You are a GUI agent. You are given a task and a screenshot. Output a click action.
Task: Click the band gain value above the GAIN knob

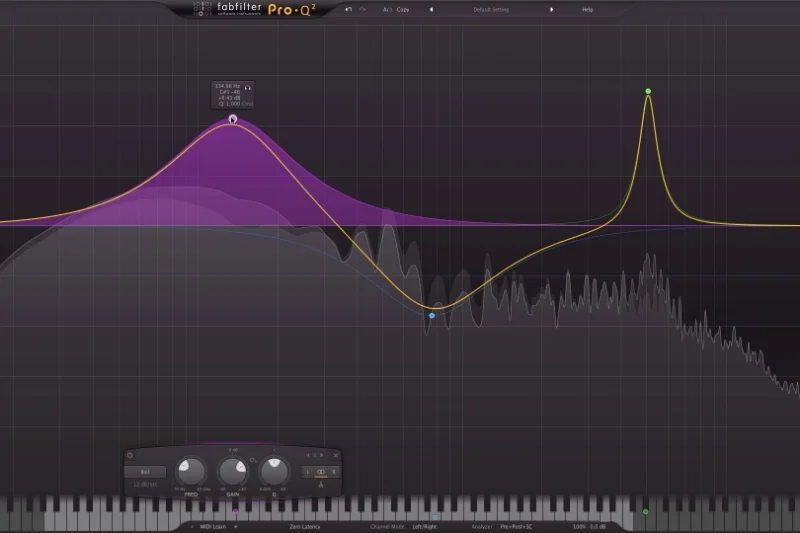[233, 450]
